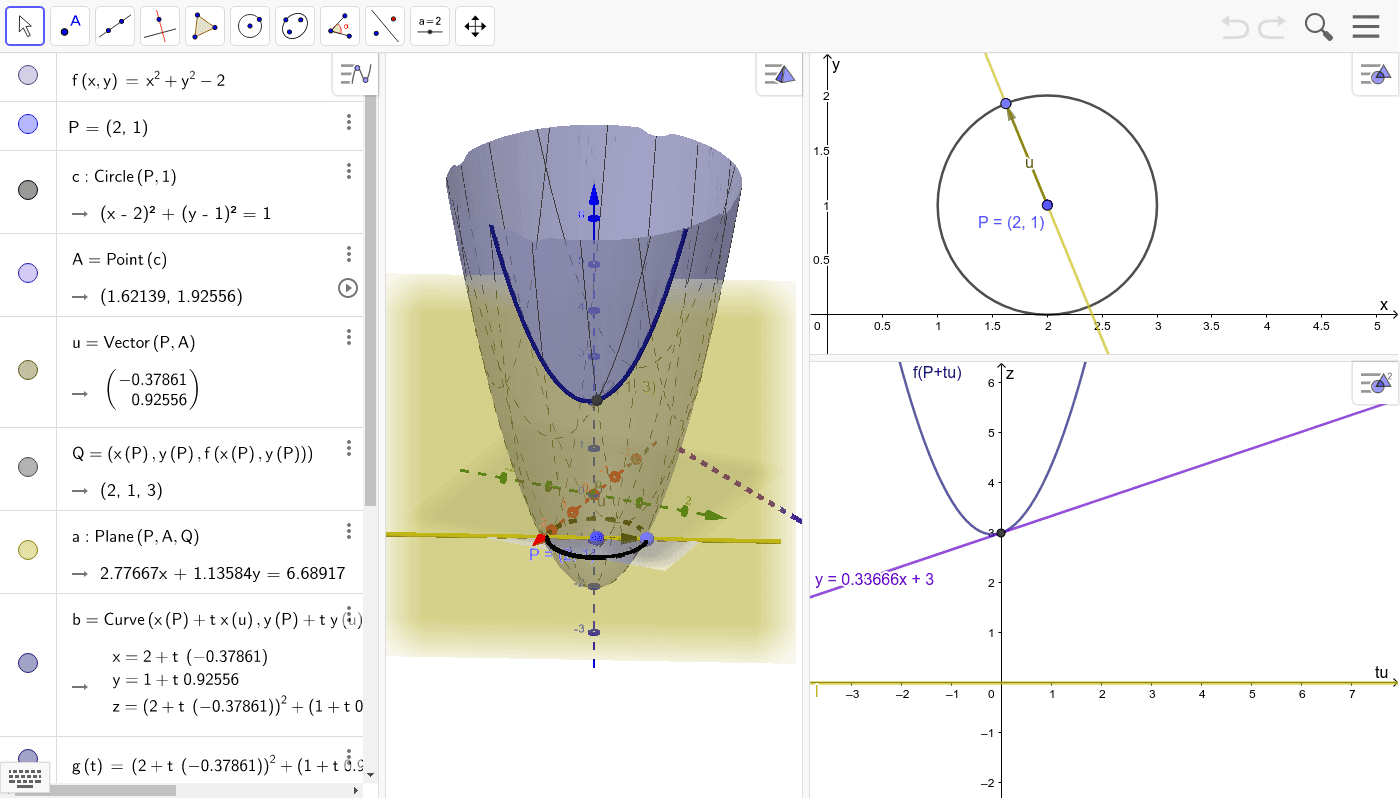The width and height of the screenshot is (1400, 800).
Task: Select the Point tool
Action: 69,25
